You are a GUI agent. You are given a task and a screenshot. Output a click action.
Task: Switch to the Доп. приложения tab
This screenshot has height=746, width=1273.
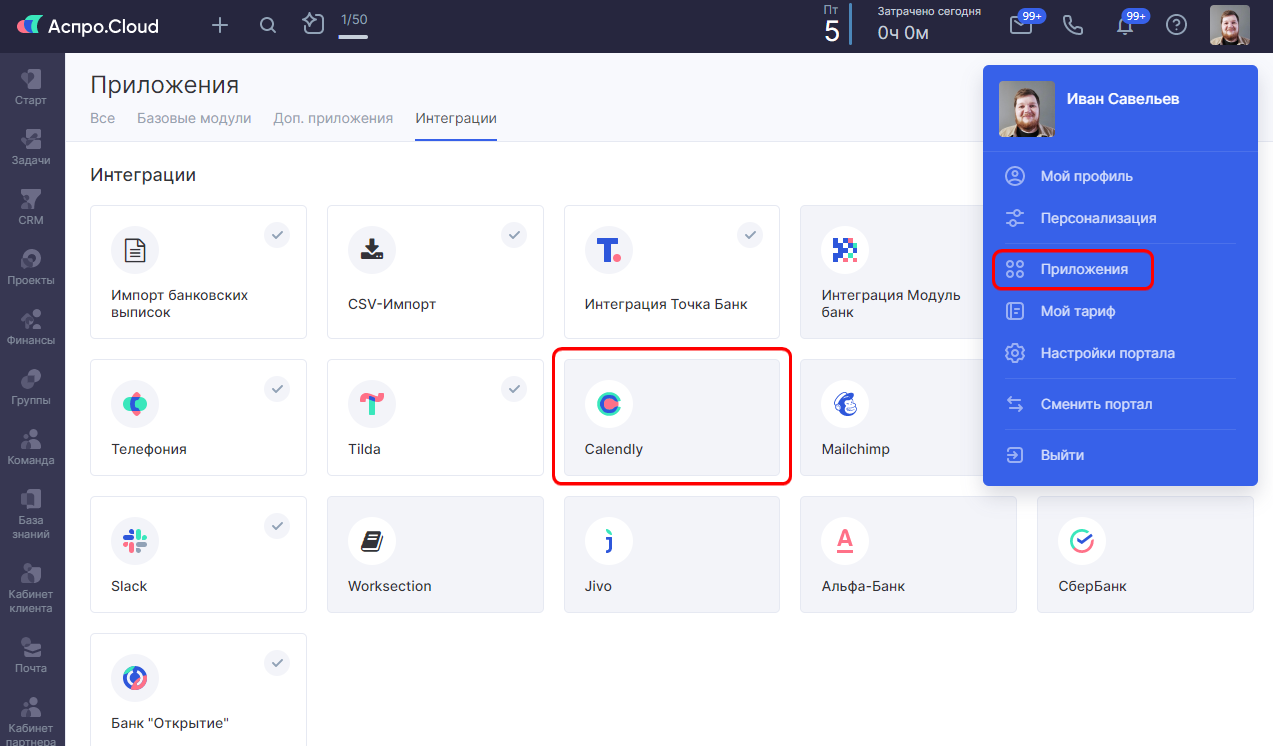tap(333, 118)
